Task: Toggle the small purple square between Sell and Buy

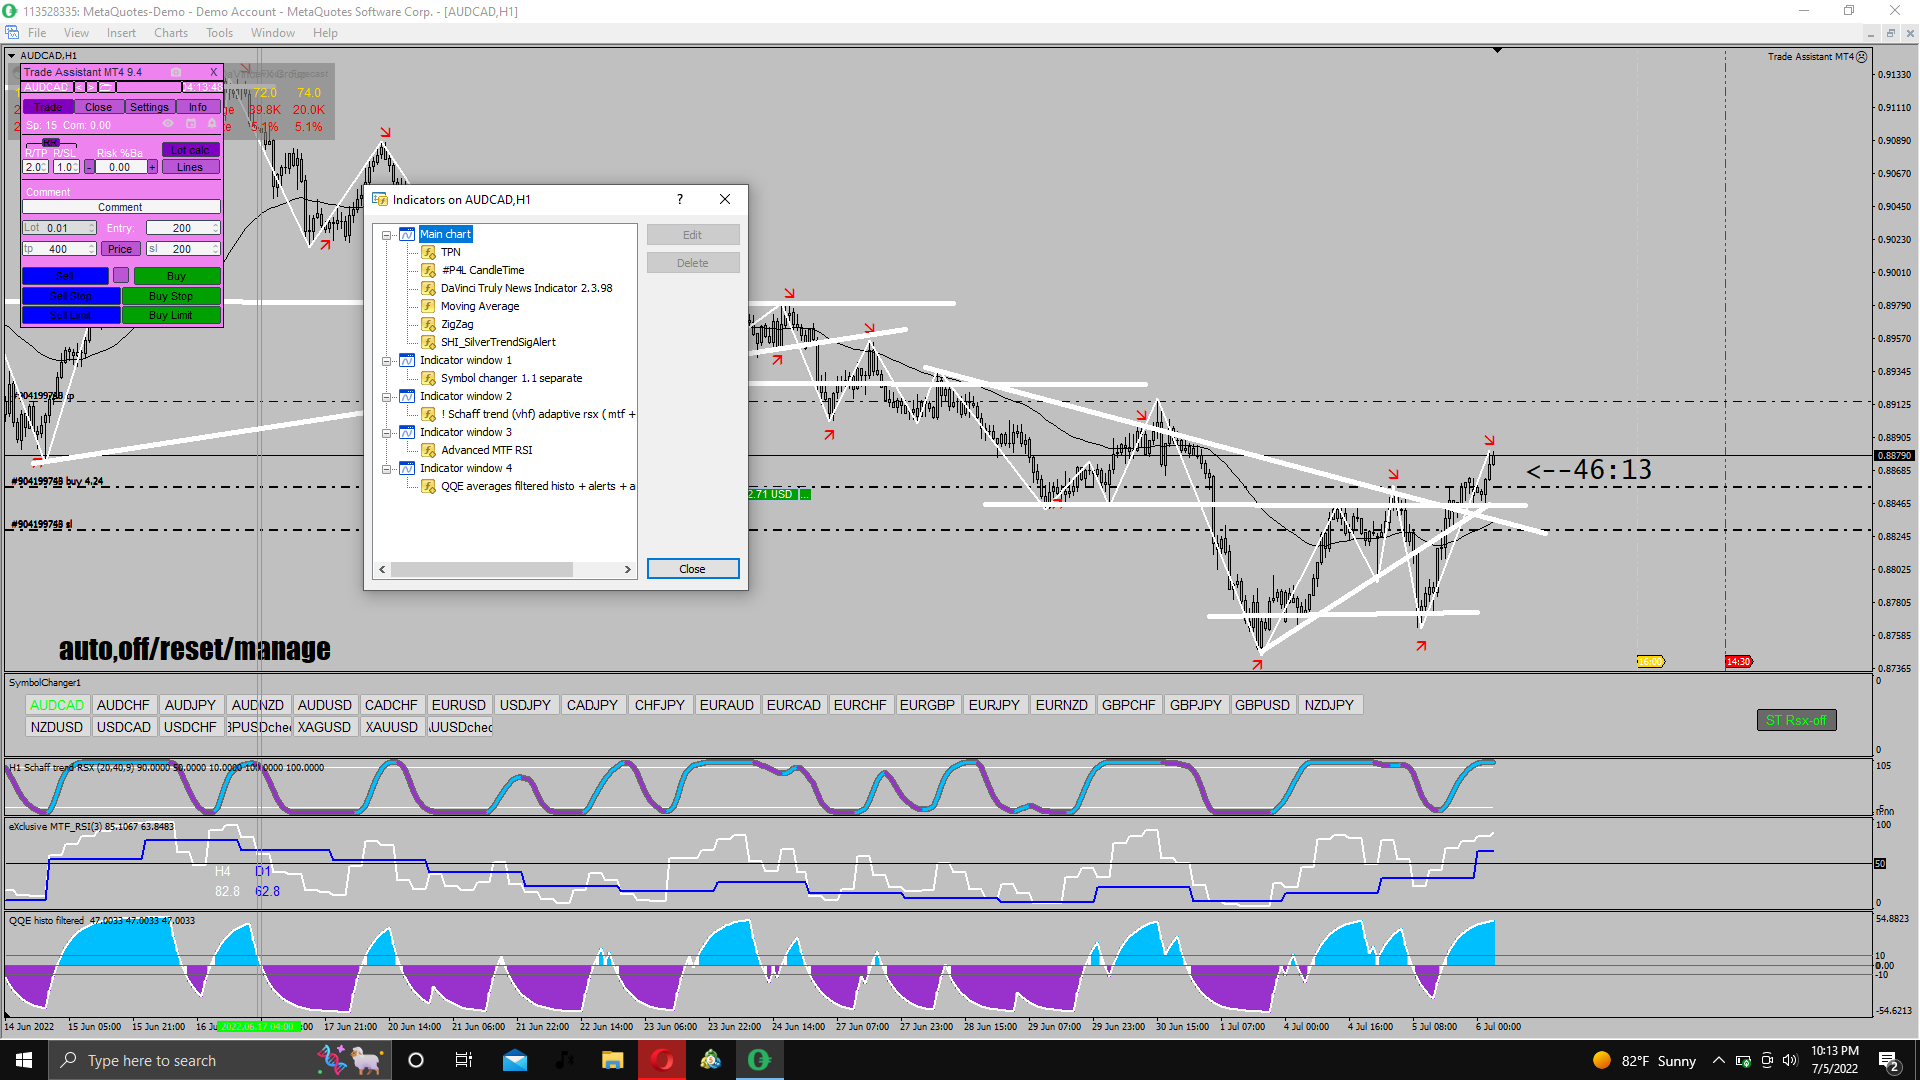Action: (121, 275)
